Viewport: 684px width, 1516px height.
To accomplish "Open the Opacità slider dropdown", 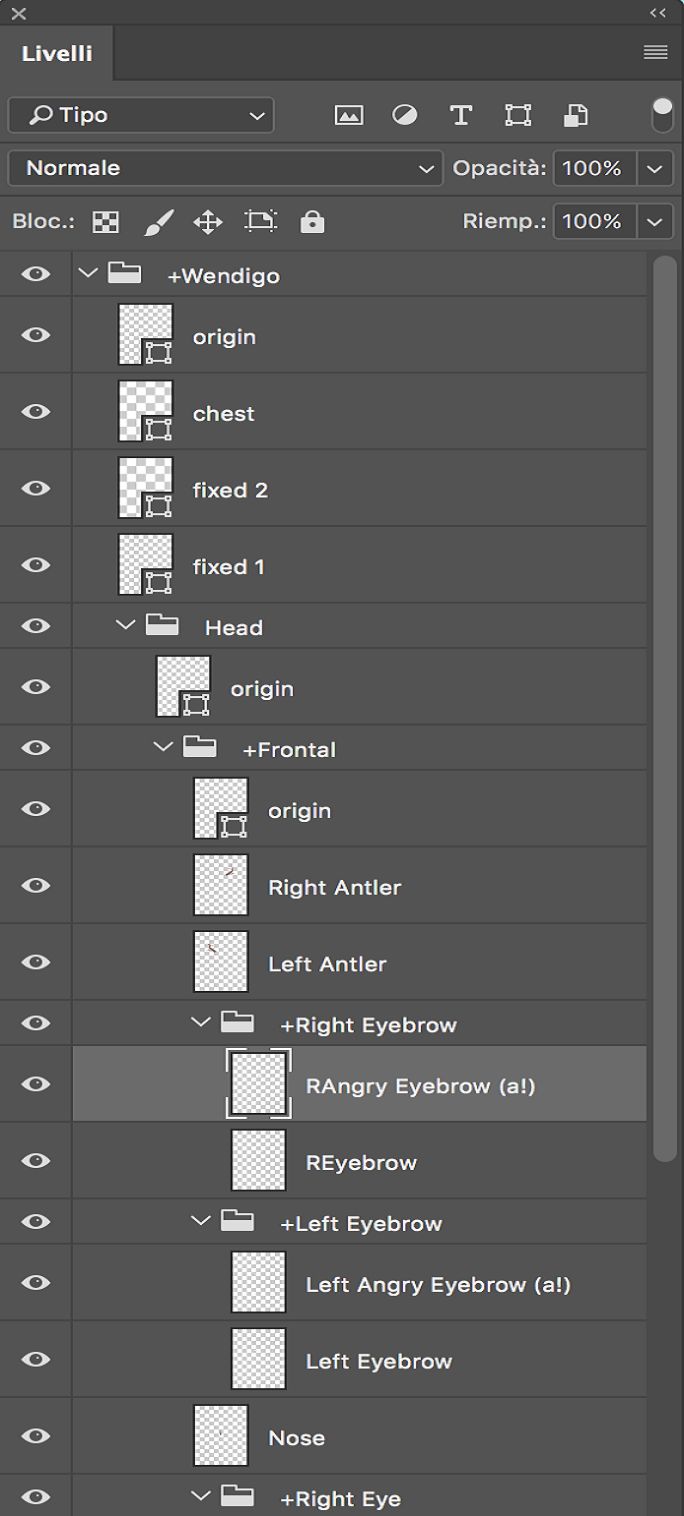I will [655, 168].
